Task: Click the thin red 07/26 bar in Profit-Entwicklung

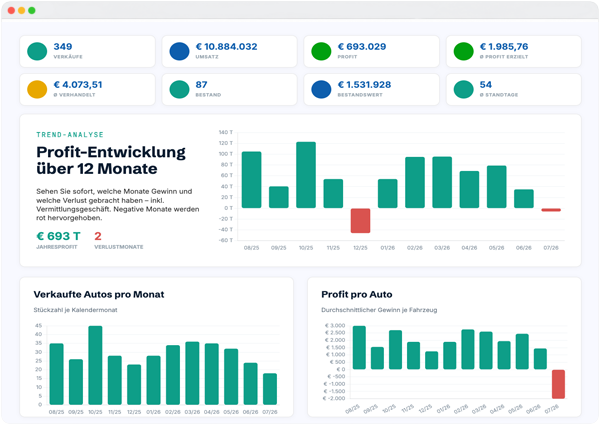Action: 551,210
